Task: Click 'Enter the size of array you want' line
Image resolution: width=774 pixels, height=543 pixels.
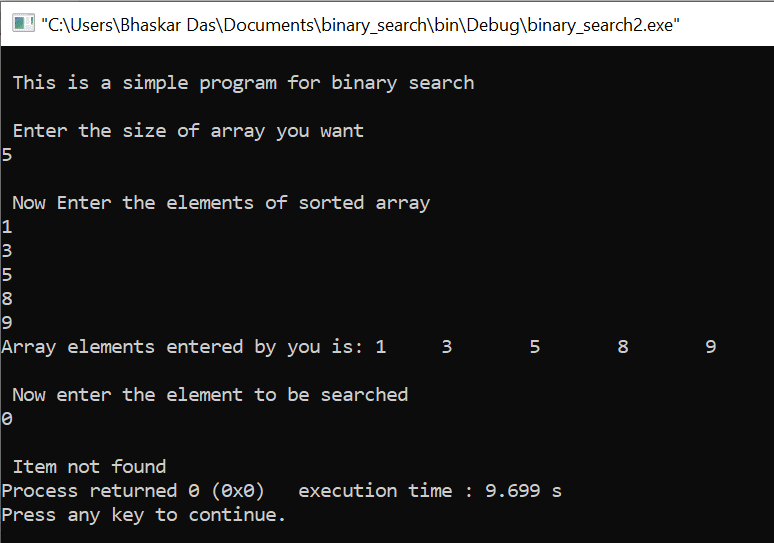Action: pyautogui.click(x=188, y=131)
